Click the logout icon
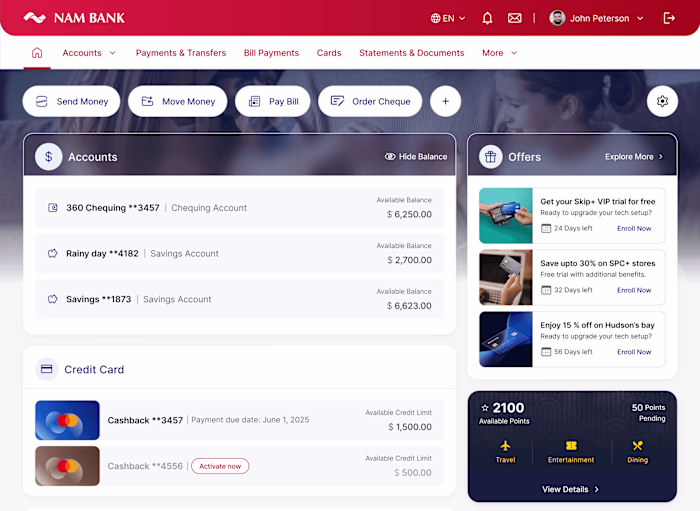Viewport: 700px width, 511px height. 669,18
